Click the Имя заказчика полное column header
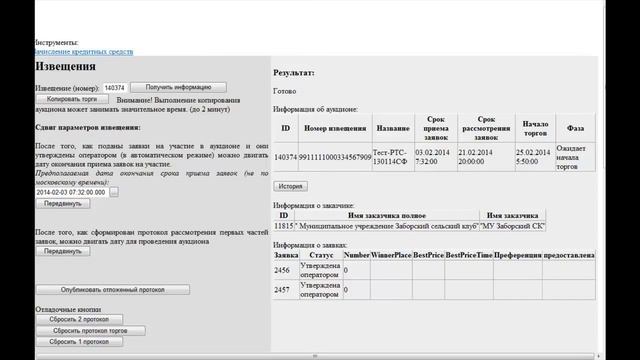Screen dimensions: 640x360 pos(387,215)
